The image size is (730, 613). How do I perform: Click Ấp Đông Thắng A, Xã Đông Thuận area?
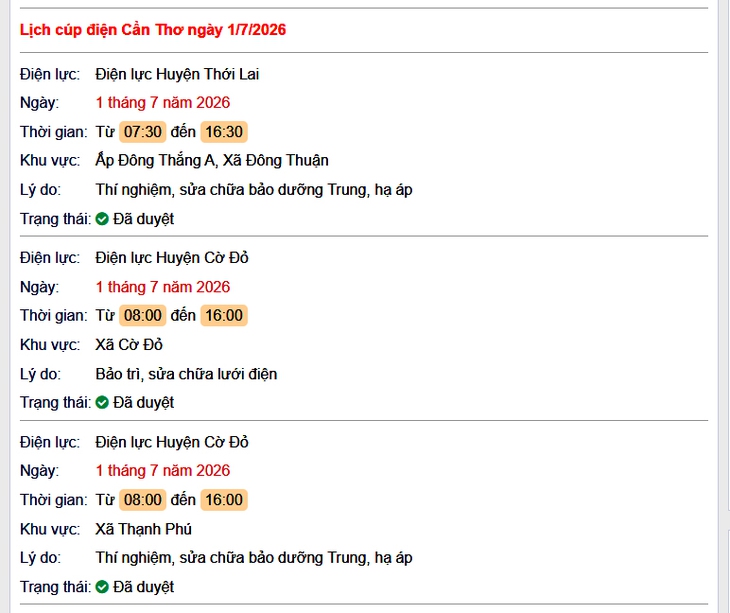(x=212, y=161)
